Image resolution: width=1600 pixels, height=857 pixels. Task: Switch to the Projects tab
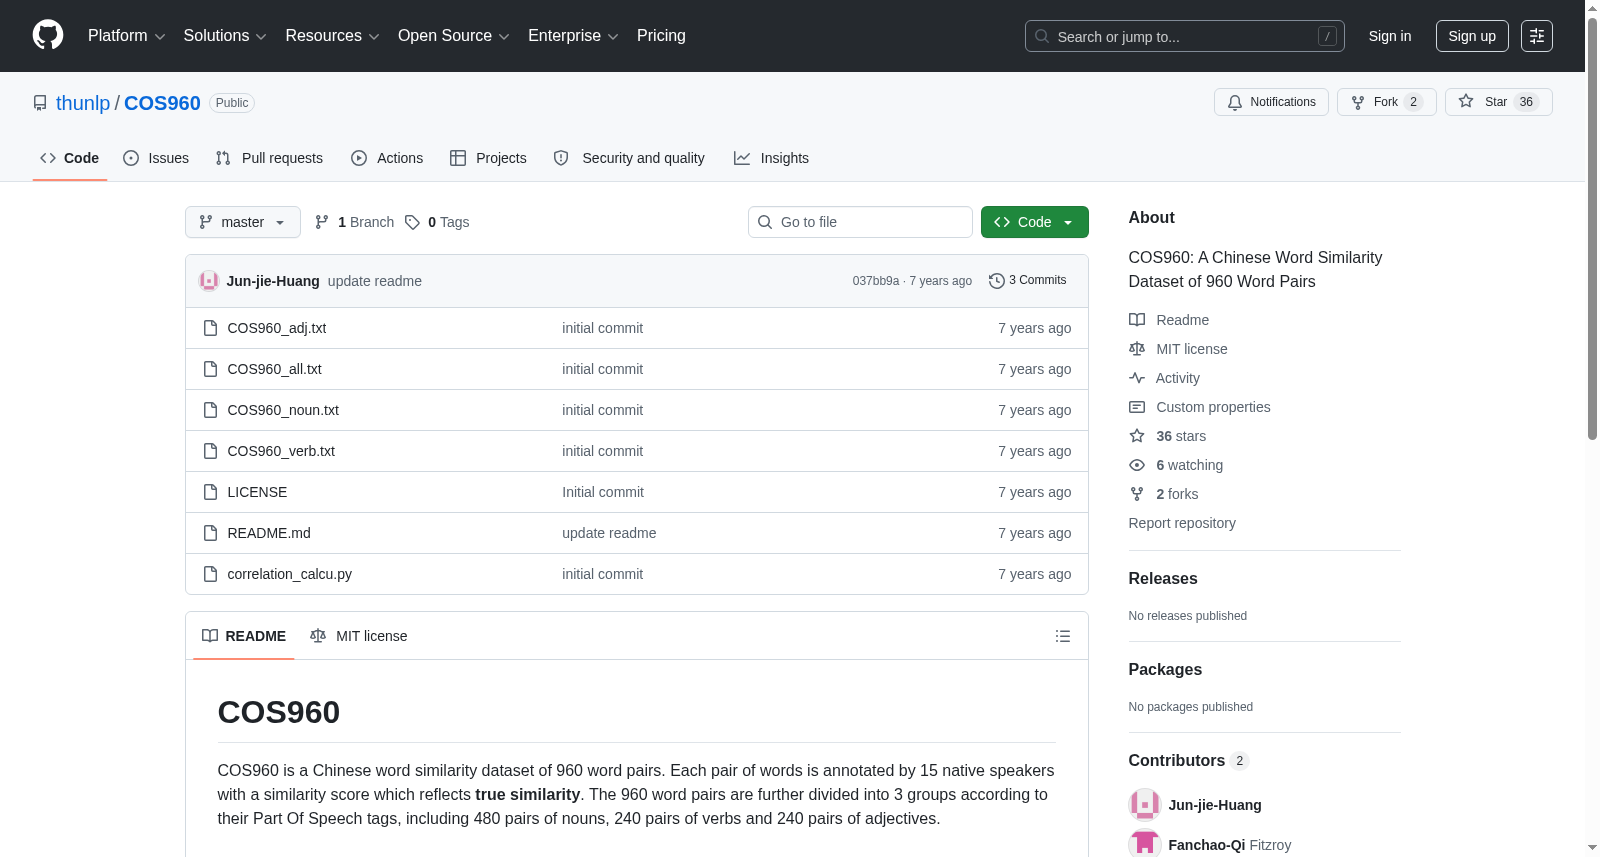pyautogui.click(x=488, y=158)
